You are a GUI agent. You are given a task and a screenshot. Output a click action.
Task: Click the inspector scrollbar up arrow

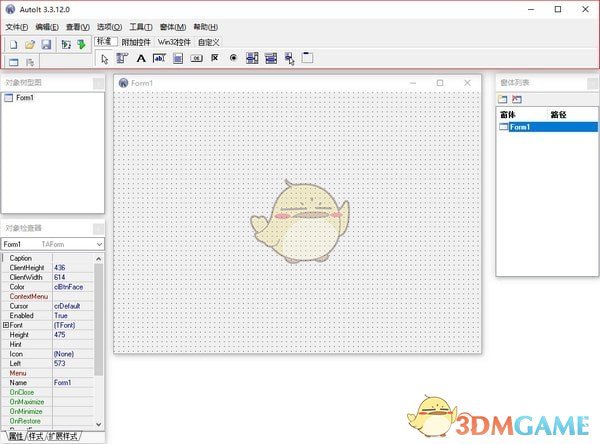(x=99, y=259)
